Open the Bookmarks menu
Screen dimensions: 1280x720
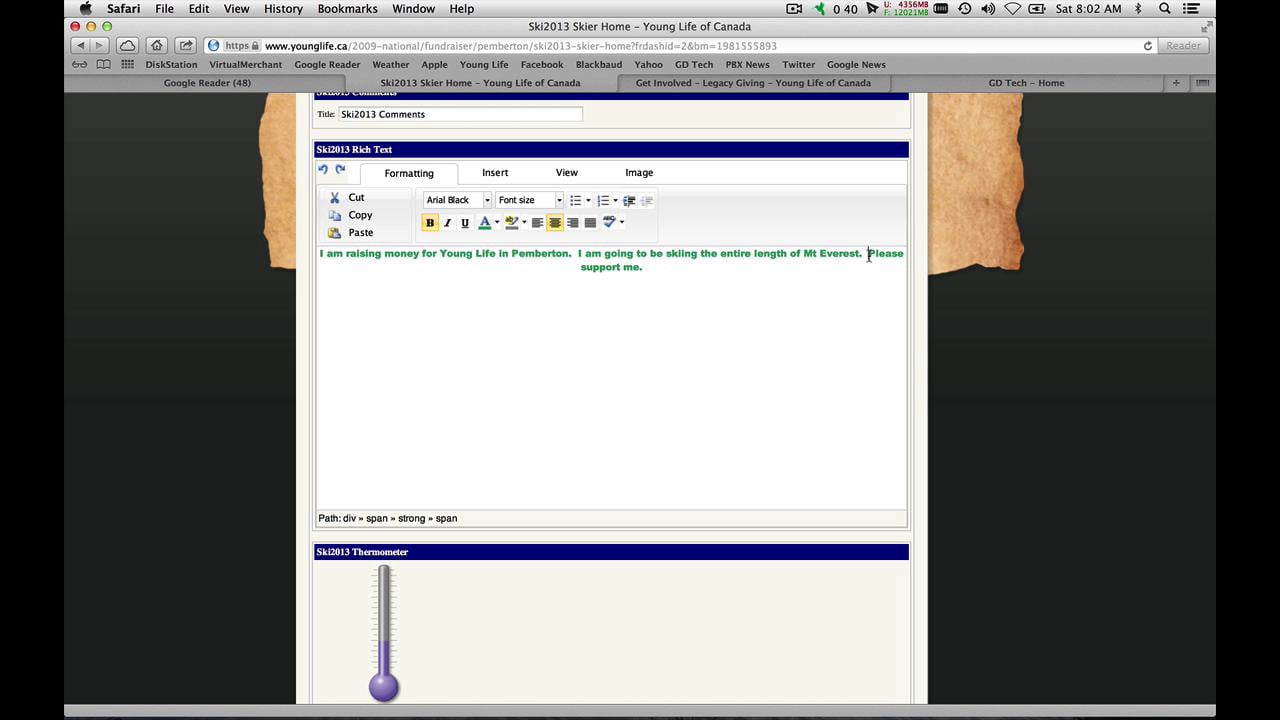click(x=347, y=9)
